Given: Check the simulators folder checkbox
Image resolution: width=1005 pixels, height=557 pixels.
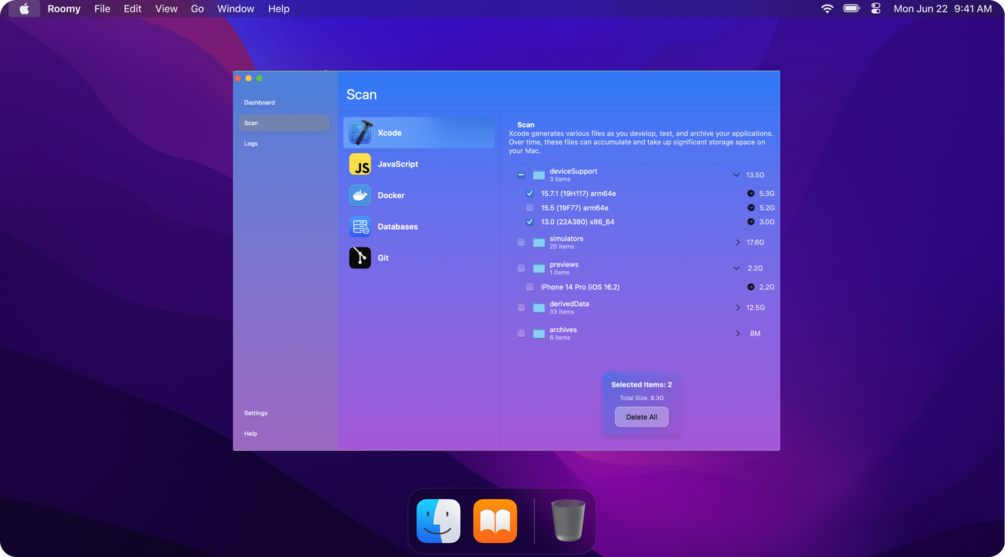Looking at the screenshot, I should 521,242.
